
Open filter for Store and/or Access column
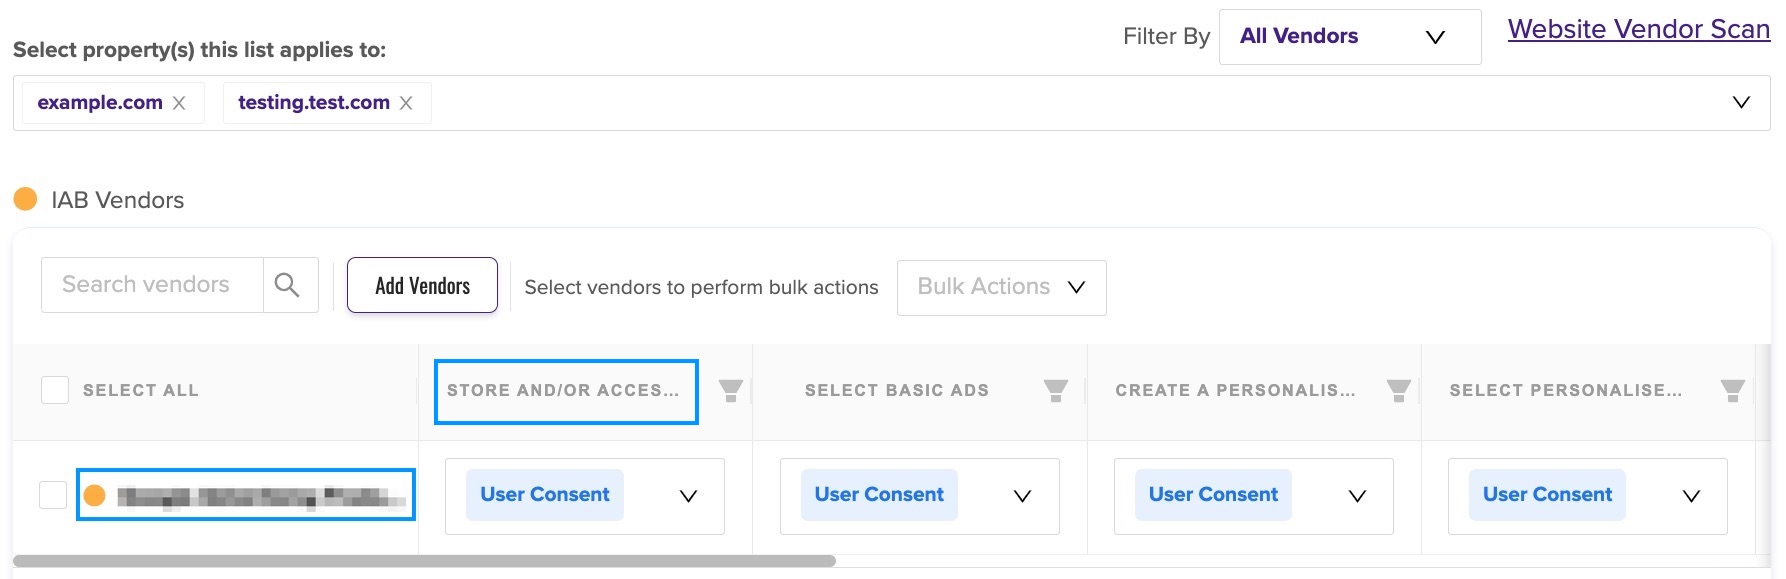[731, 391]
